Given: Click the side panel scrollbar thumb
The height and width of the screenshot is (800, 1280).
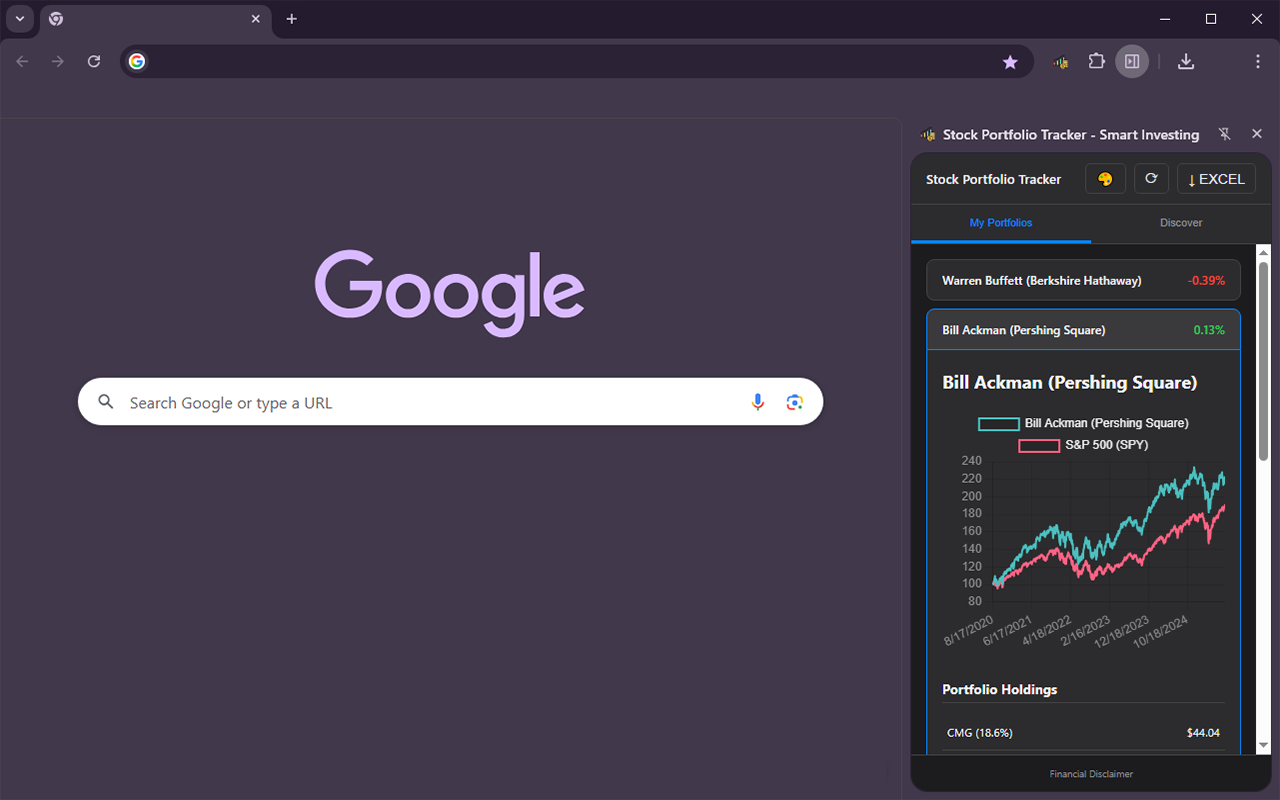Looking at the screenshot, I should coord(1263,360).
